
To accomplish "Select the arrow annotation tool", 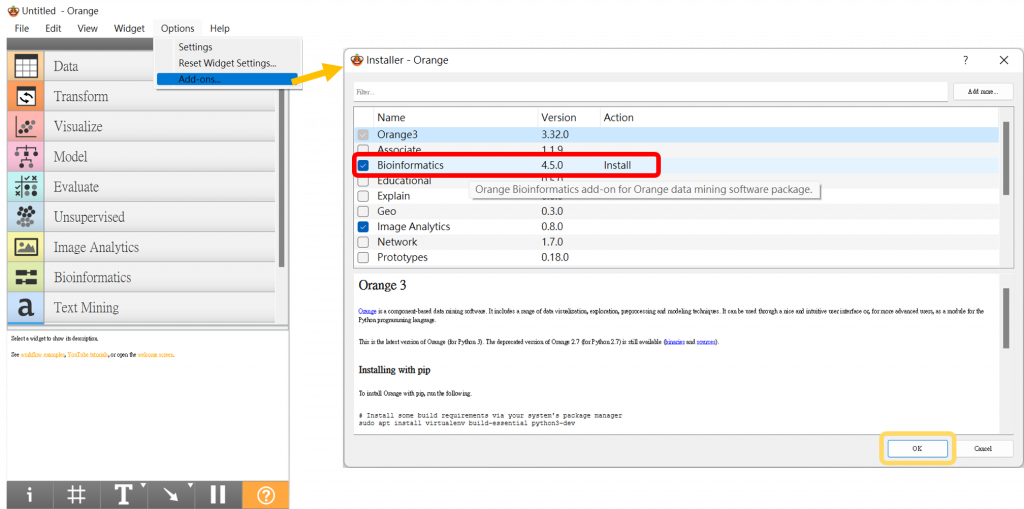I will click(x=171, y=495).
